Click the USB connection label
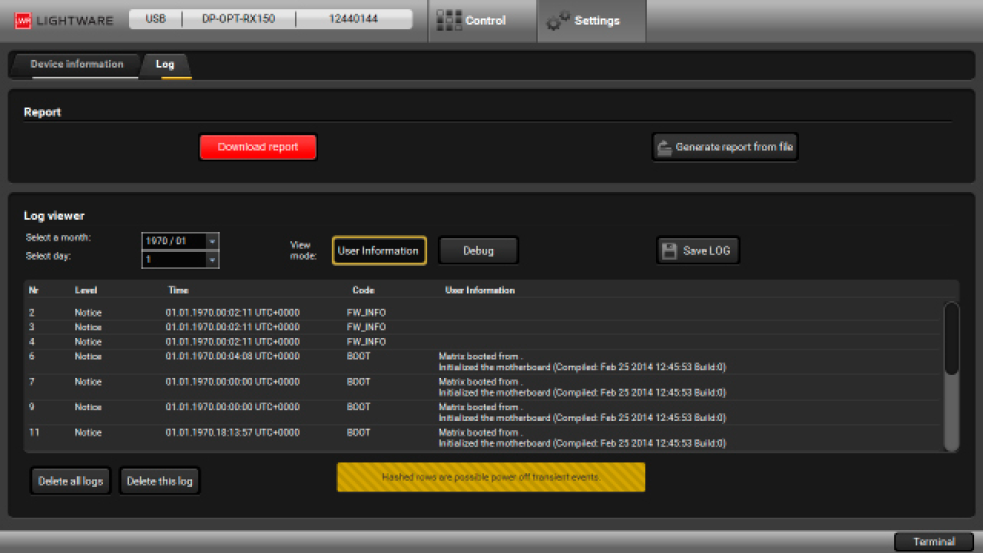The height and width of the screenshot is (553, 983). pos(155,19)
